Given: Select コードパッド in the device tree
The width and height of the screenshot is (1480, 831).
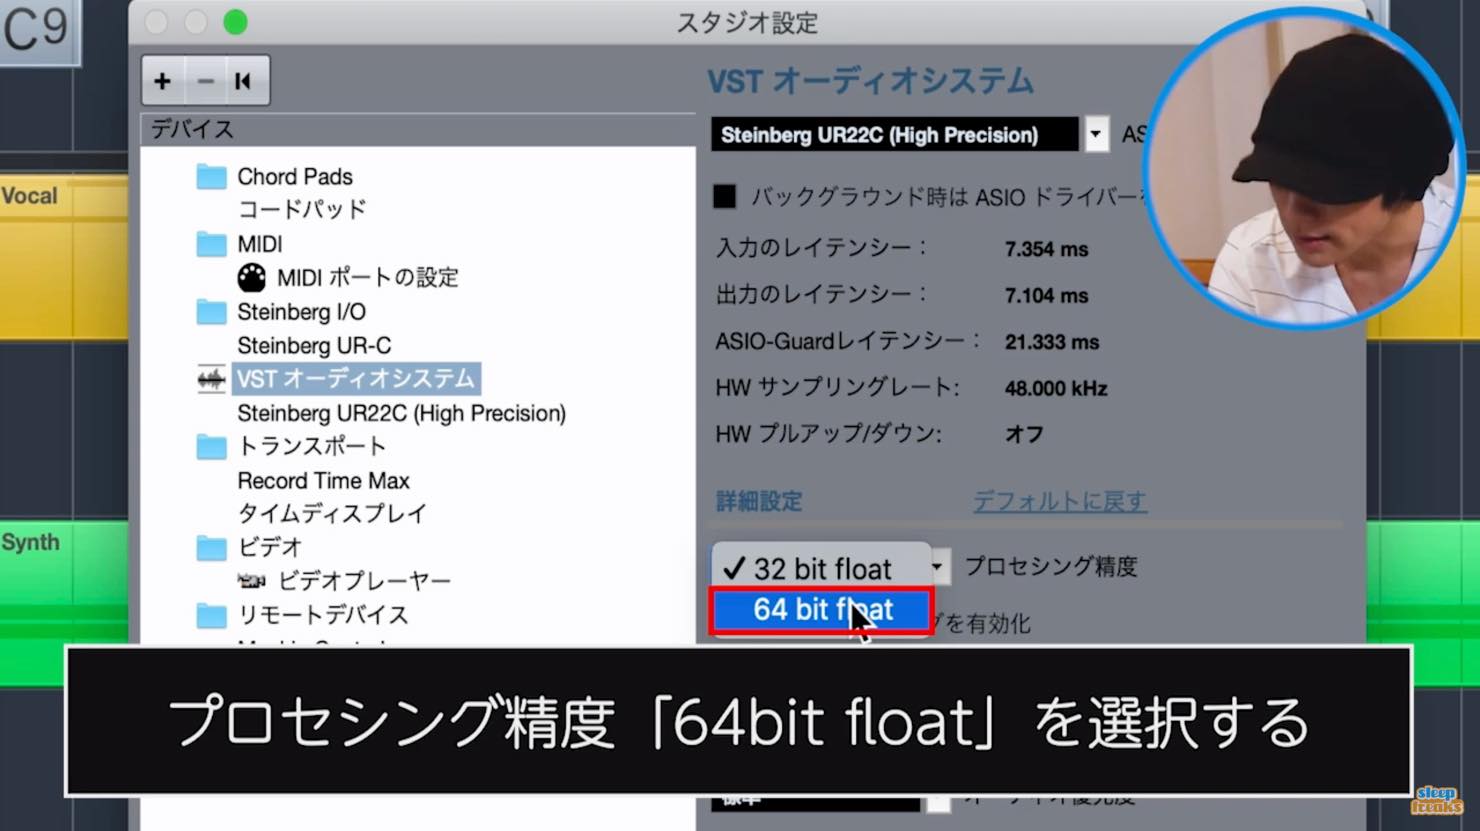Looking at the screenshot, I should pos(302,210).
